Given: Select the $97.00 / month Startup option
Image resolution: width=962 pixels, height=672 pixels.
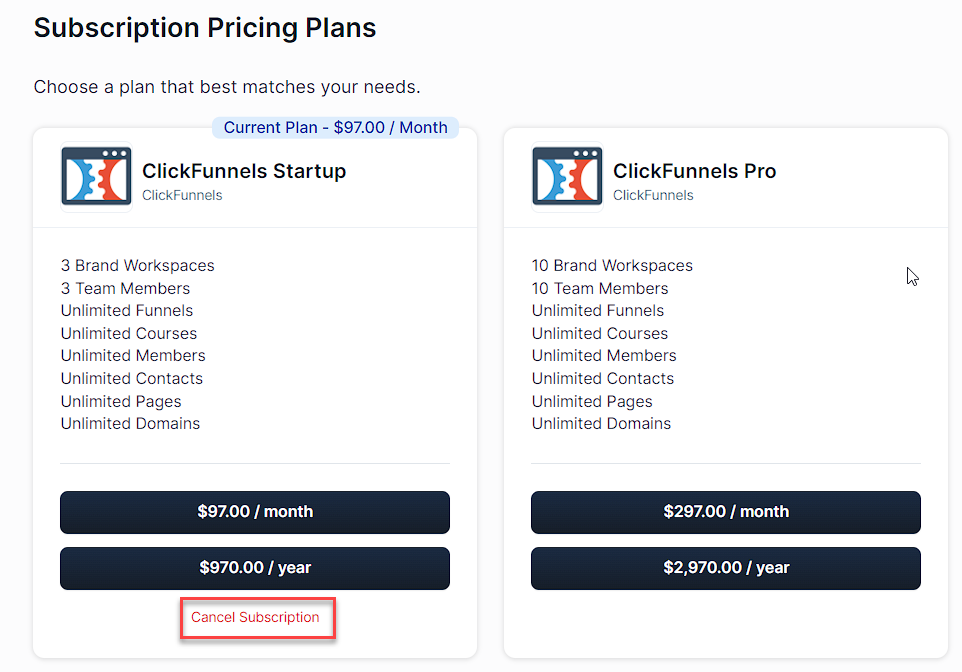Looking at the screenshot, I should pyautogui.click(x=254, y=512).
